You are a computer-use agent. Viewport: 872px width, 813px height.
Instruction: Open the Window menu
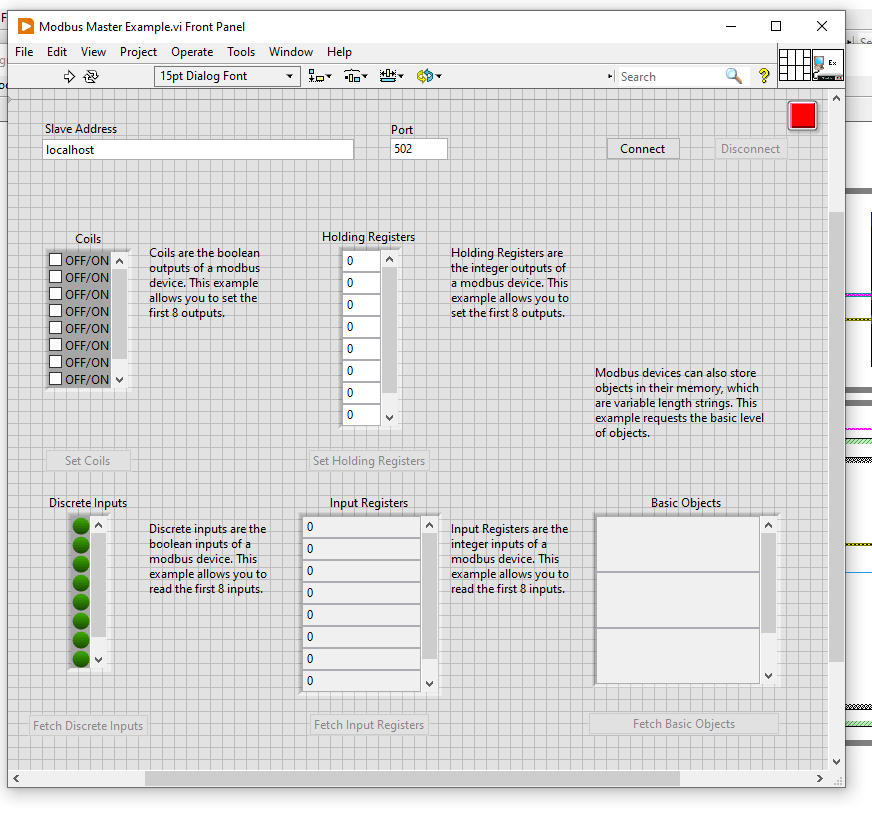291,52
